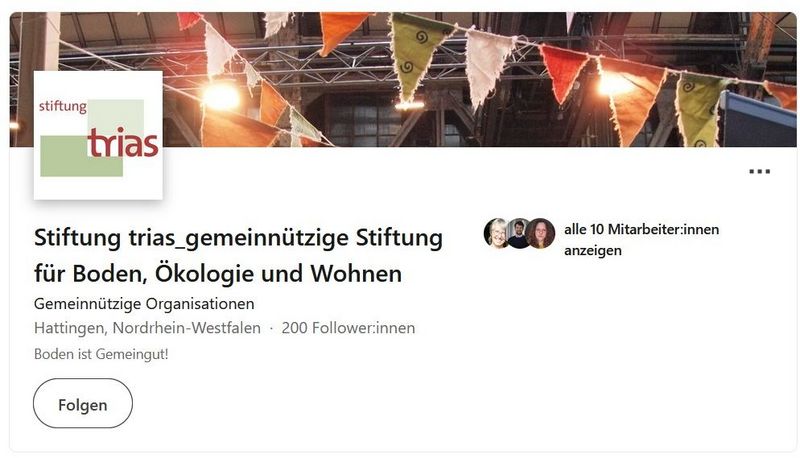The width and height of the screenshot is (800, 458).
Task: Click the word stiftung in the logo
Action: coord(63,106)
